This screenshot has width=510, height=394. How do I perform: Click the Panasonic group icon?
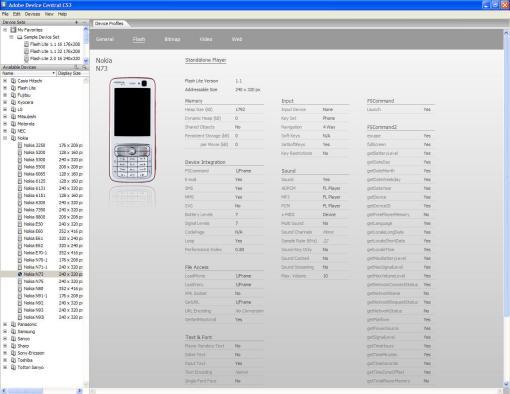coord(13,324)
